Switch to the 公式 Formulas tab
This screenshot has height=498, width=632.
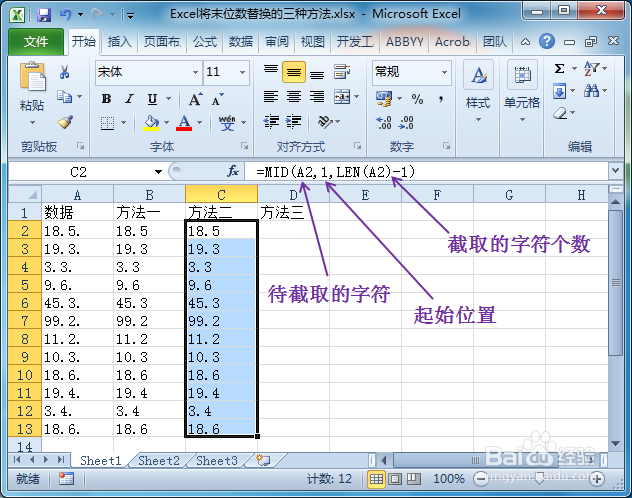coord(205,42)
